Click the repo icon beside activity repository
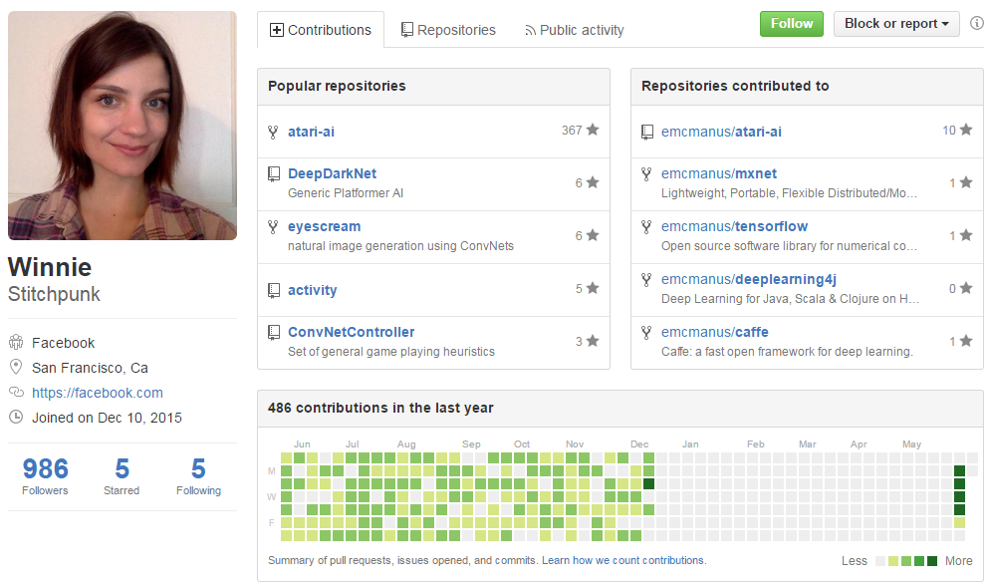The image size is (990, 587). click(x=273, y=291)
